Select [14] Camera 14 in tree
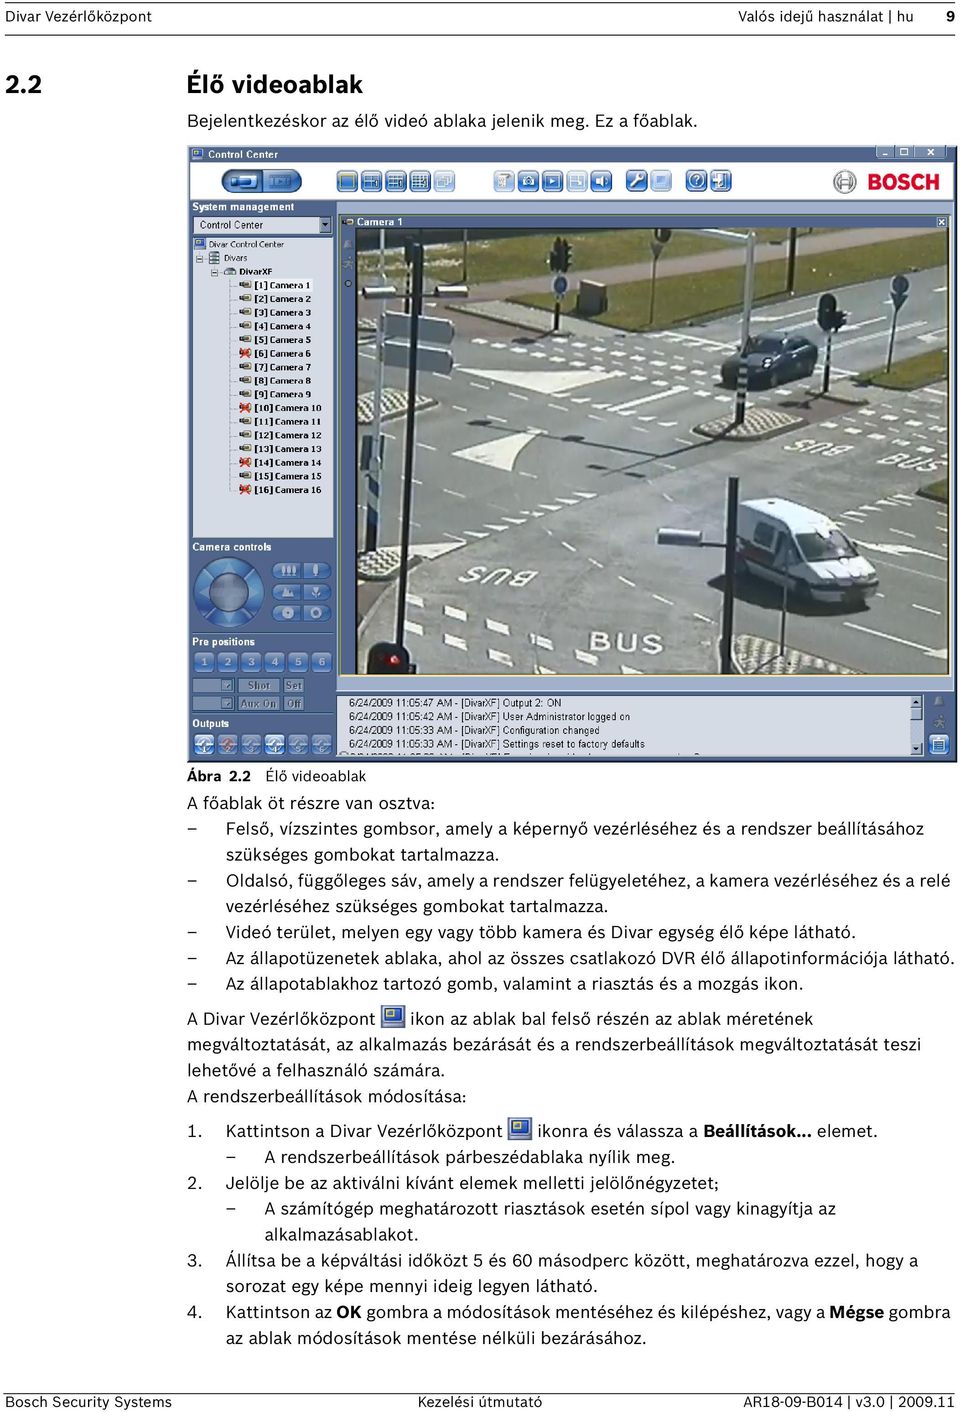This screenshot has width=960, height=1412. [x=287, y=462]
